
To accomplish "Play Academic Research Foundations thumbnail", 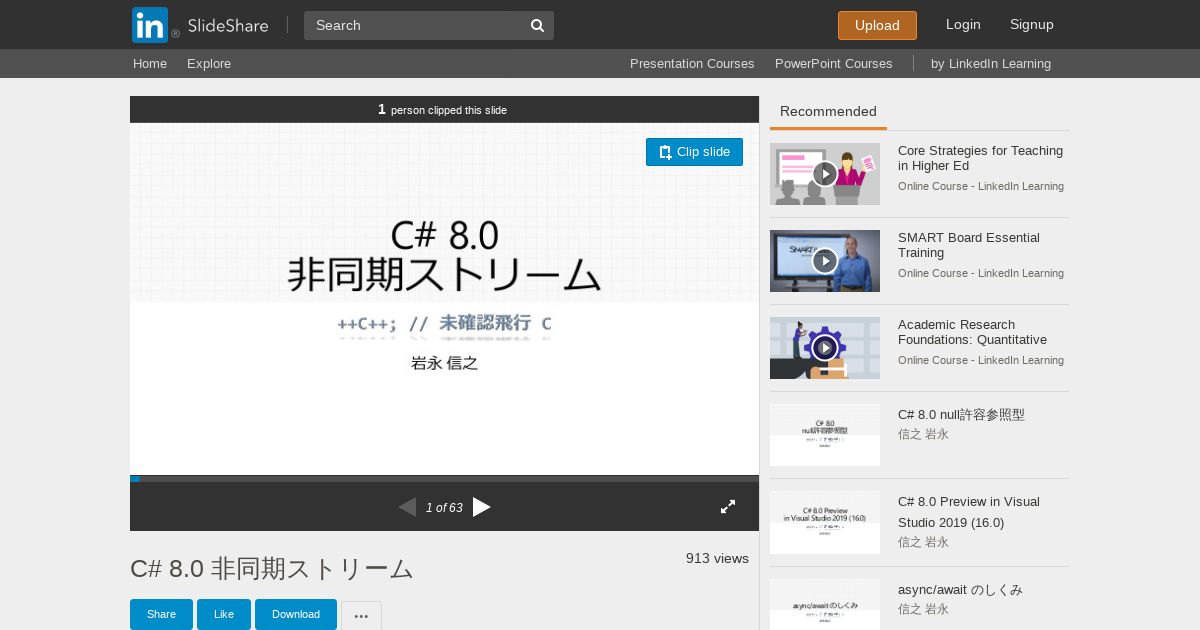I will point(825,348).
